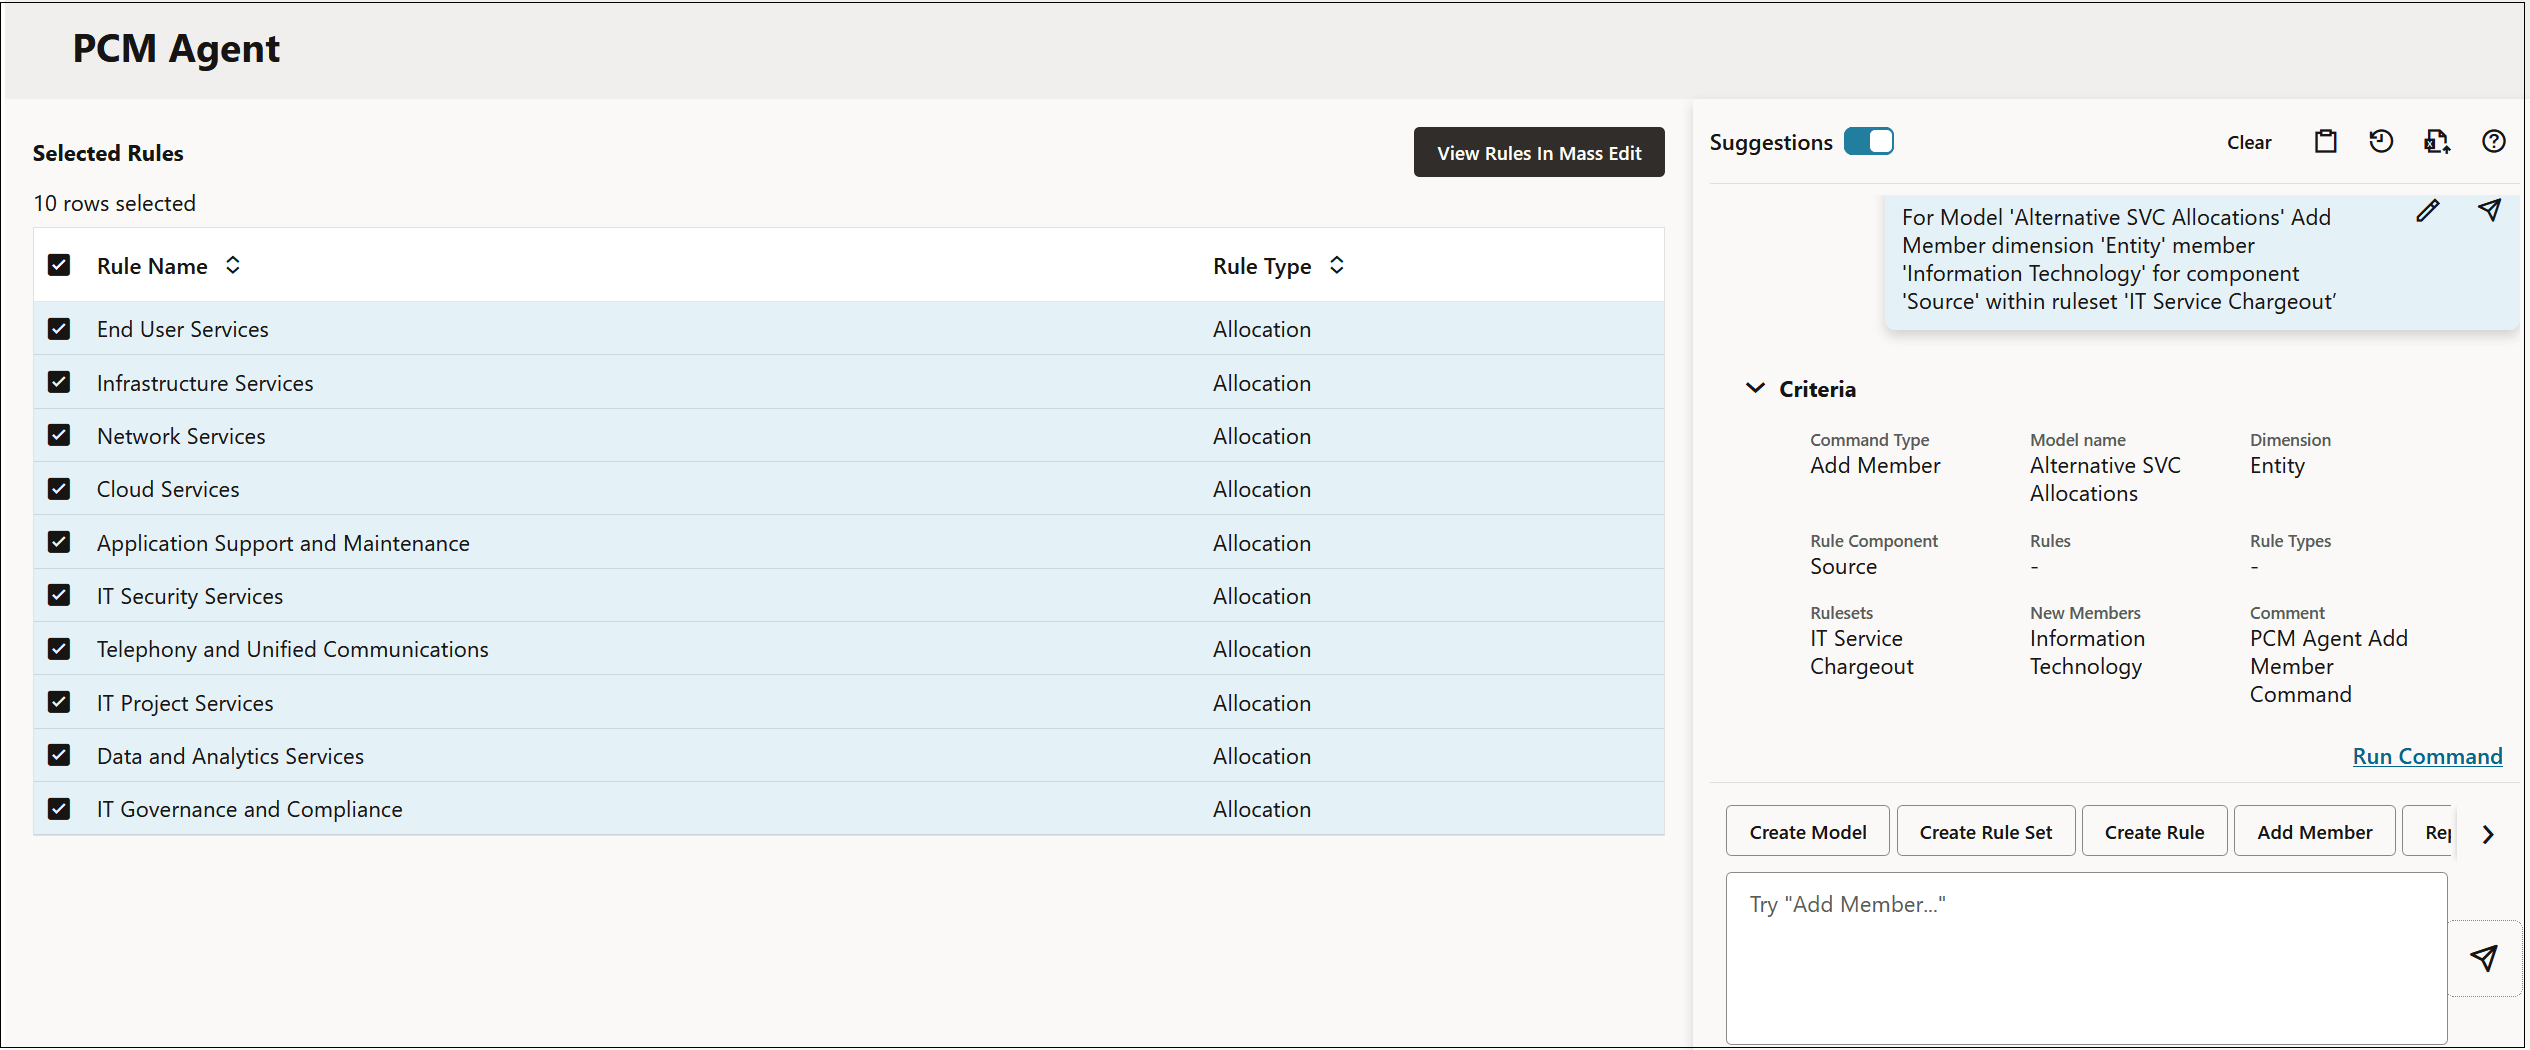The image size is (2530, 1050).
Task: Open help using the question mark icon
Action: click(x=2493, y=141)
